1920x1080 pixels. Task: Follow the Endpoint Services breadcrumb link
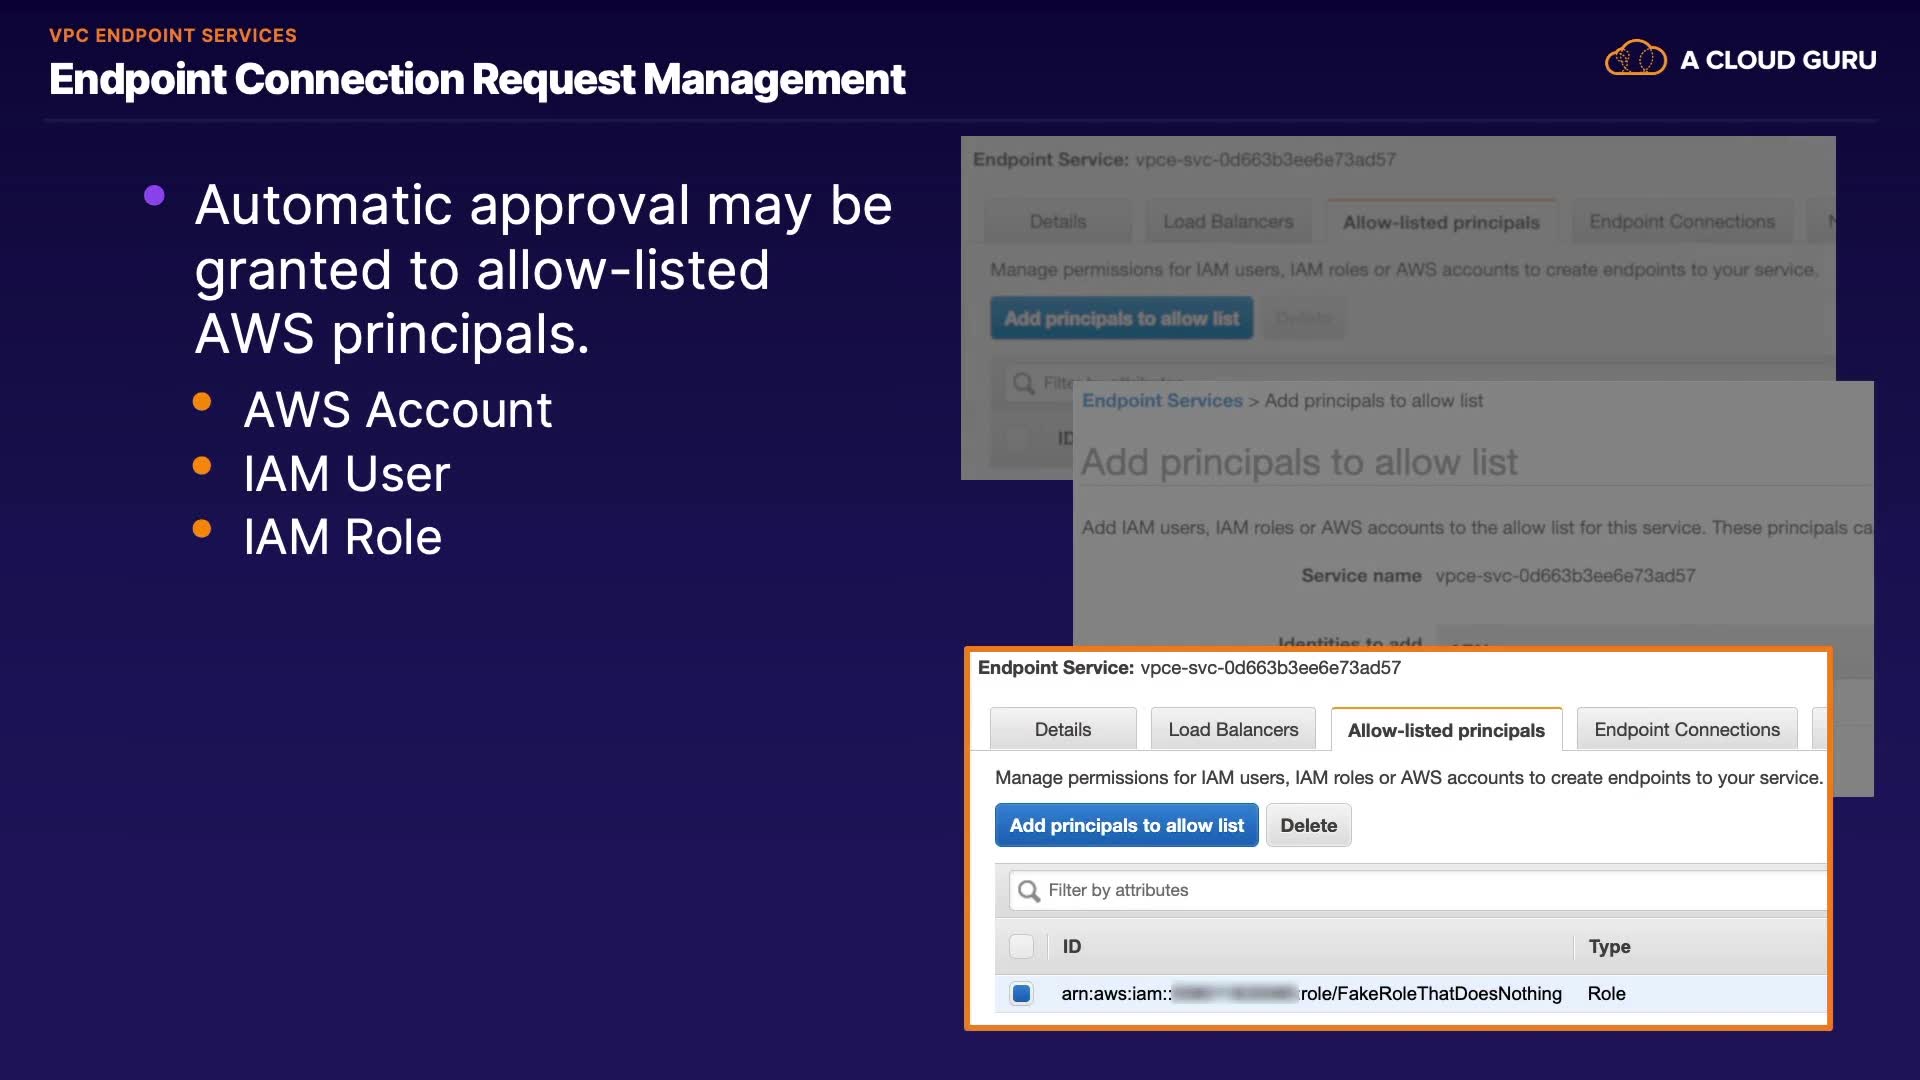pos(1162,401)
